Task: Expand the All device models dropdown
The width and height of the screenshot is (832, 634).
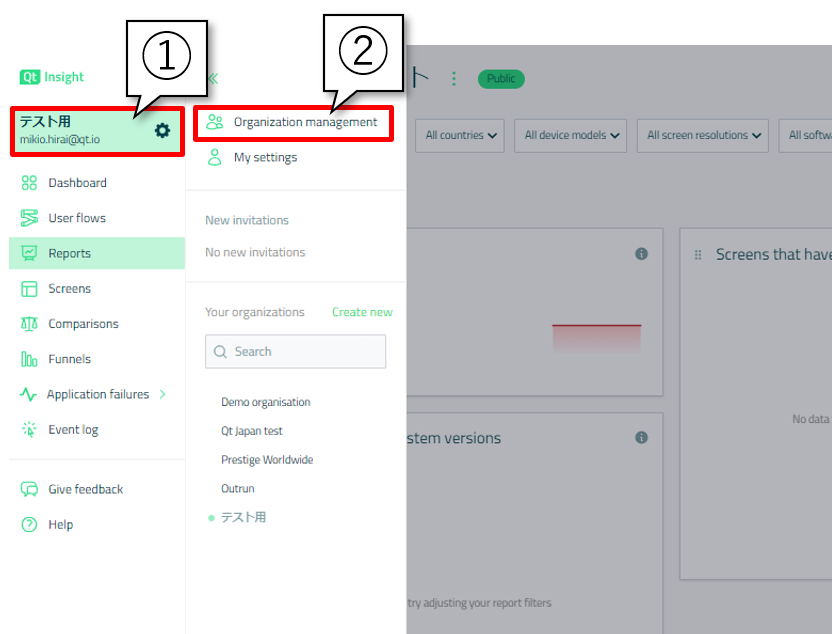Action: pyautogui.click(x=571, y=136)
